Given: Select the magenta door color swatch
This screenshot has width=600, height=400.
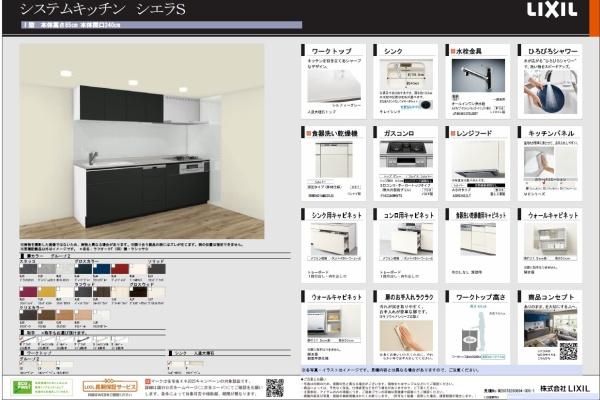Looking at the screenshot, I should coord(28,292).
